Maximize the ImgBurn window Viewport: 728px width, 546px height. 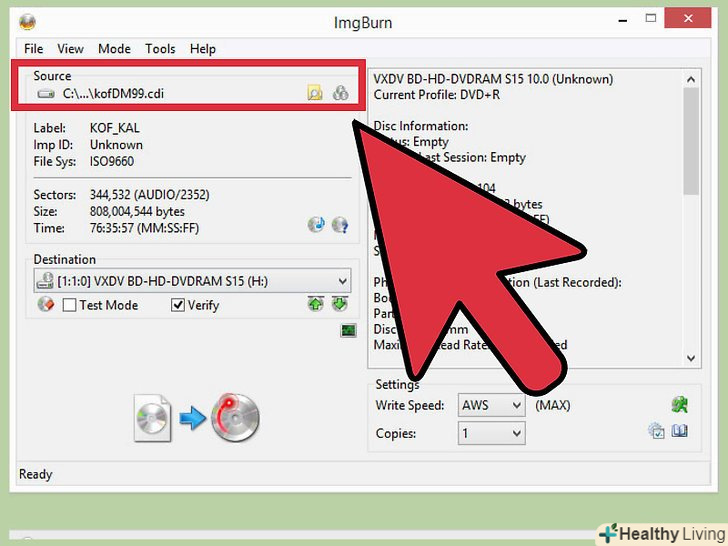point(651,19)
